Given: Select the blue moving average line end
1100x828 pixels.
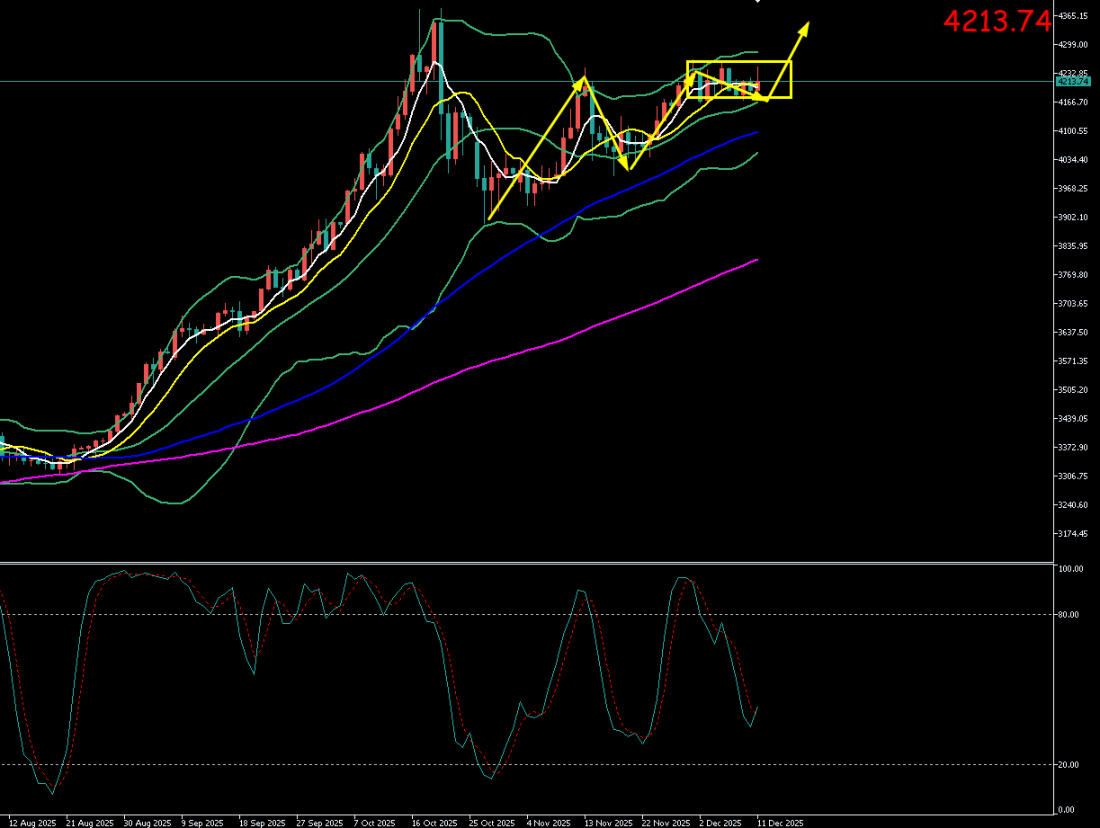Looking at the screenshot, I should pos(756,132).
